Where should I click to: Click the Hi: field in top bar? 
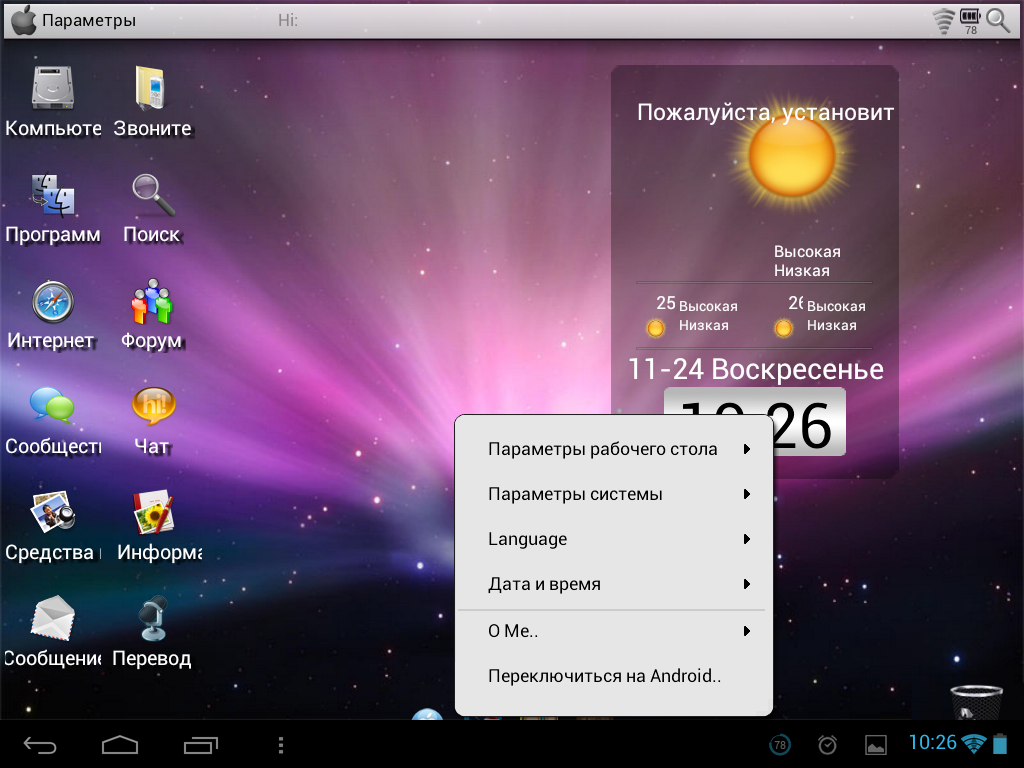(288, 20)
